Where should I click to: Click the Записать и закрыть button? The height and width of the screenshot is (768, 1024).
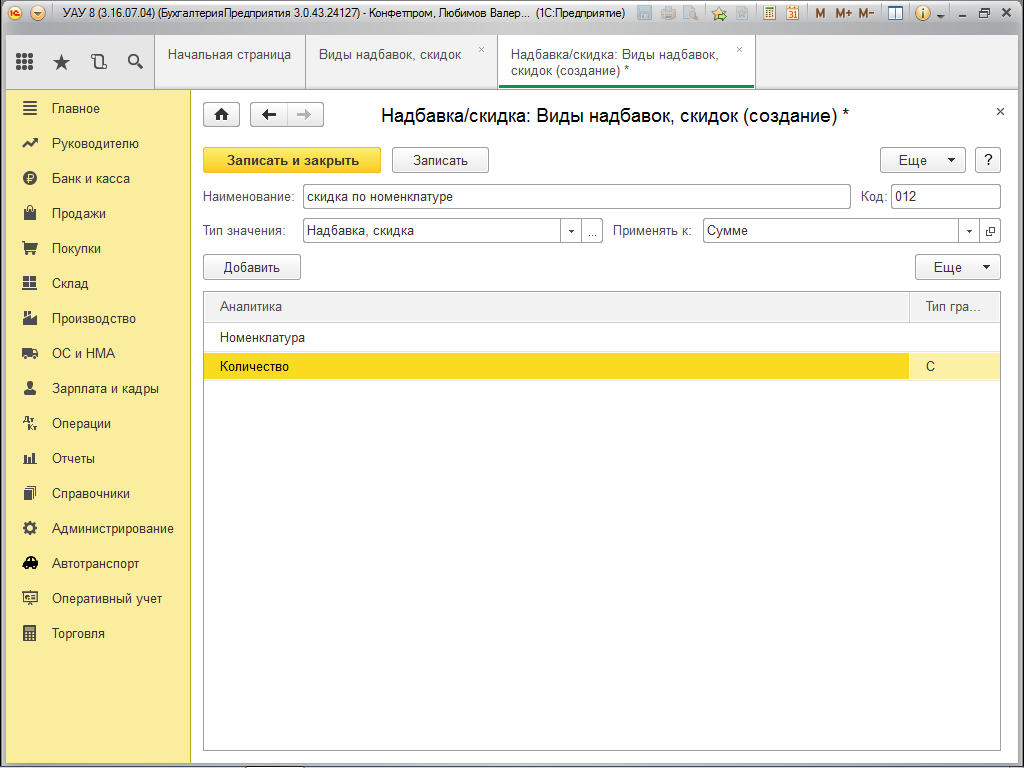click(x=292, y=160)
